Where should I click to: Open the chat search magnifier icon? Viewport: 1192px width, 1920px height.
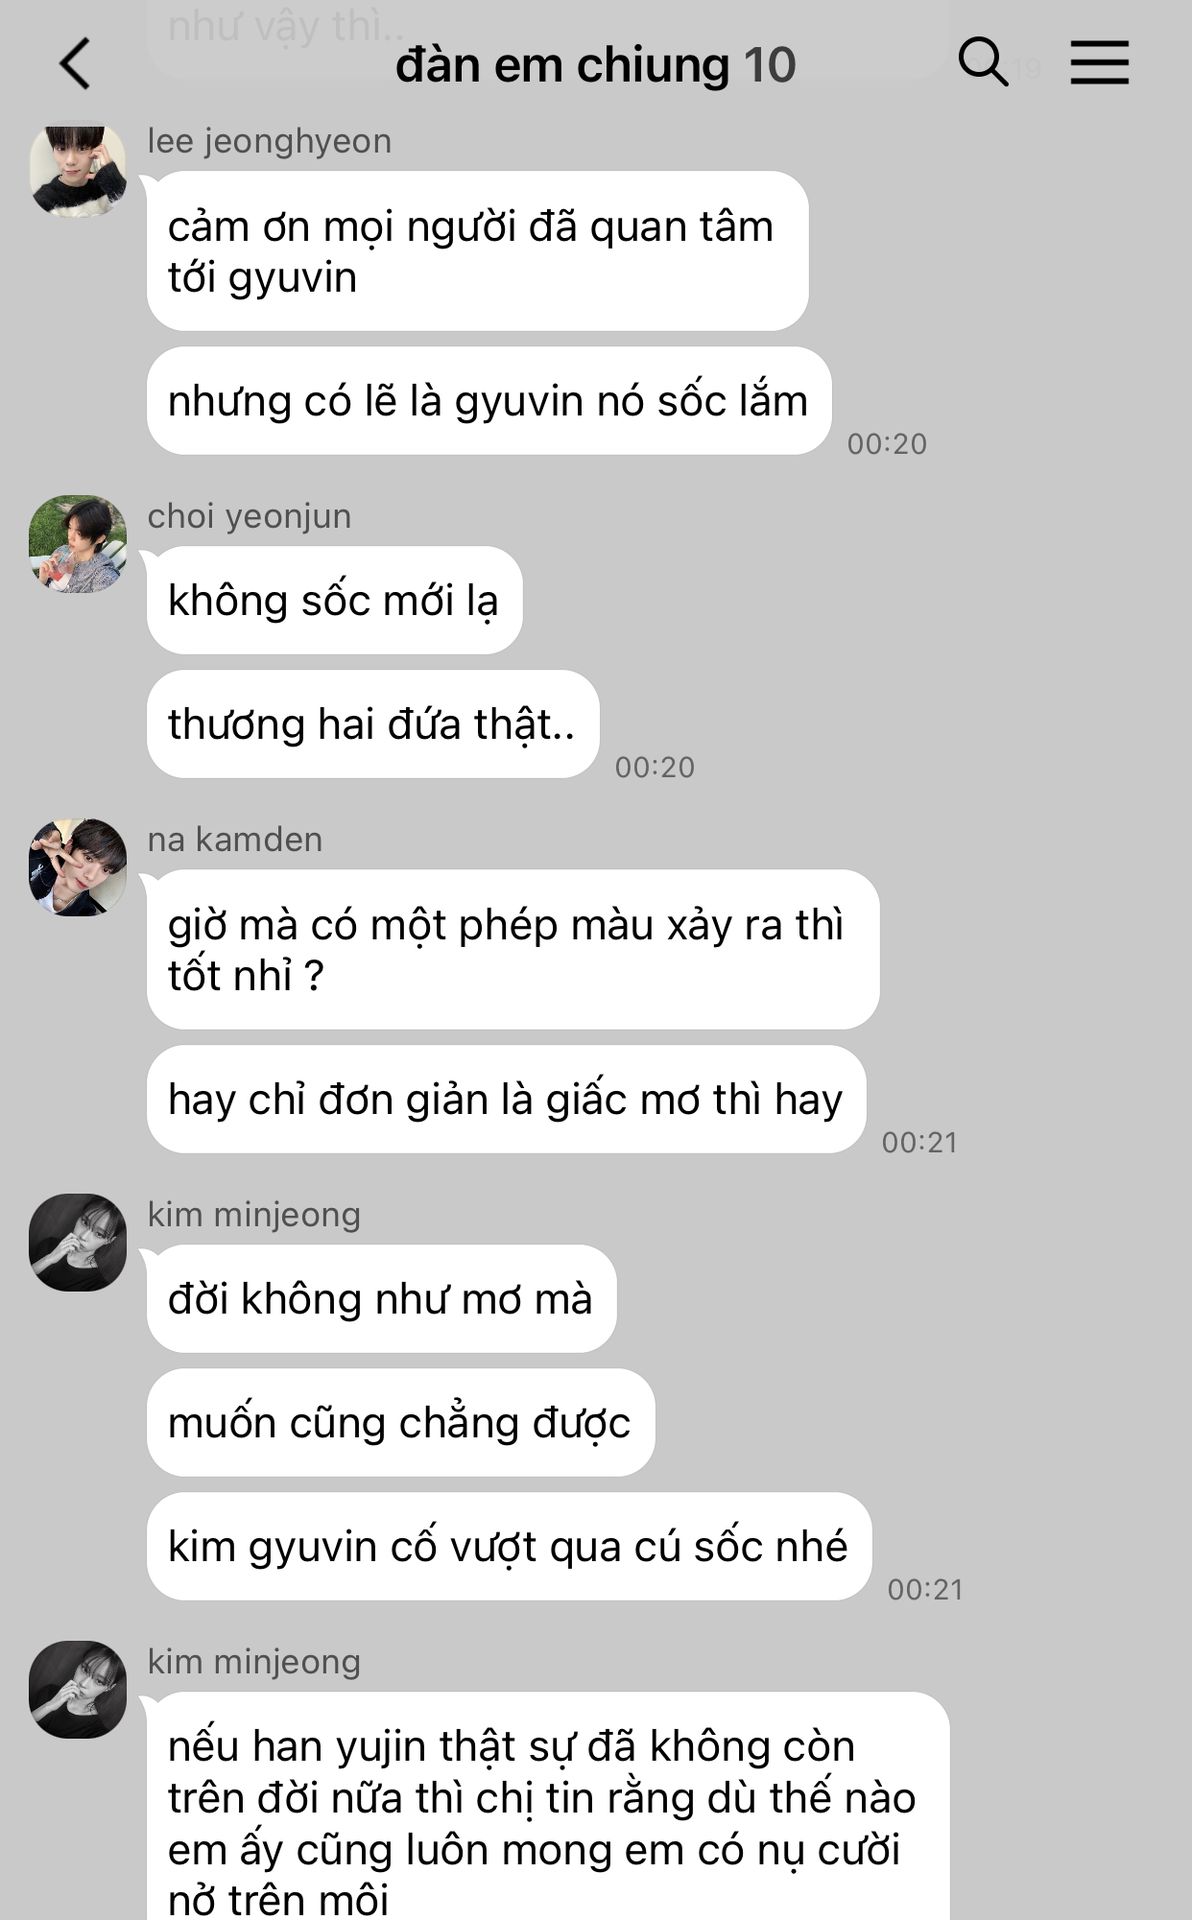[x=982, y=62]
